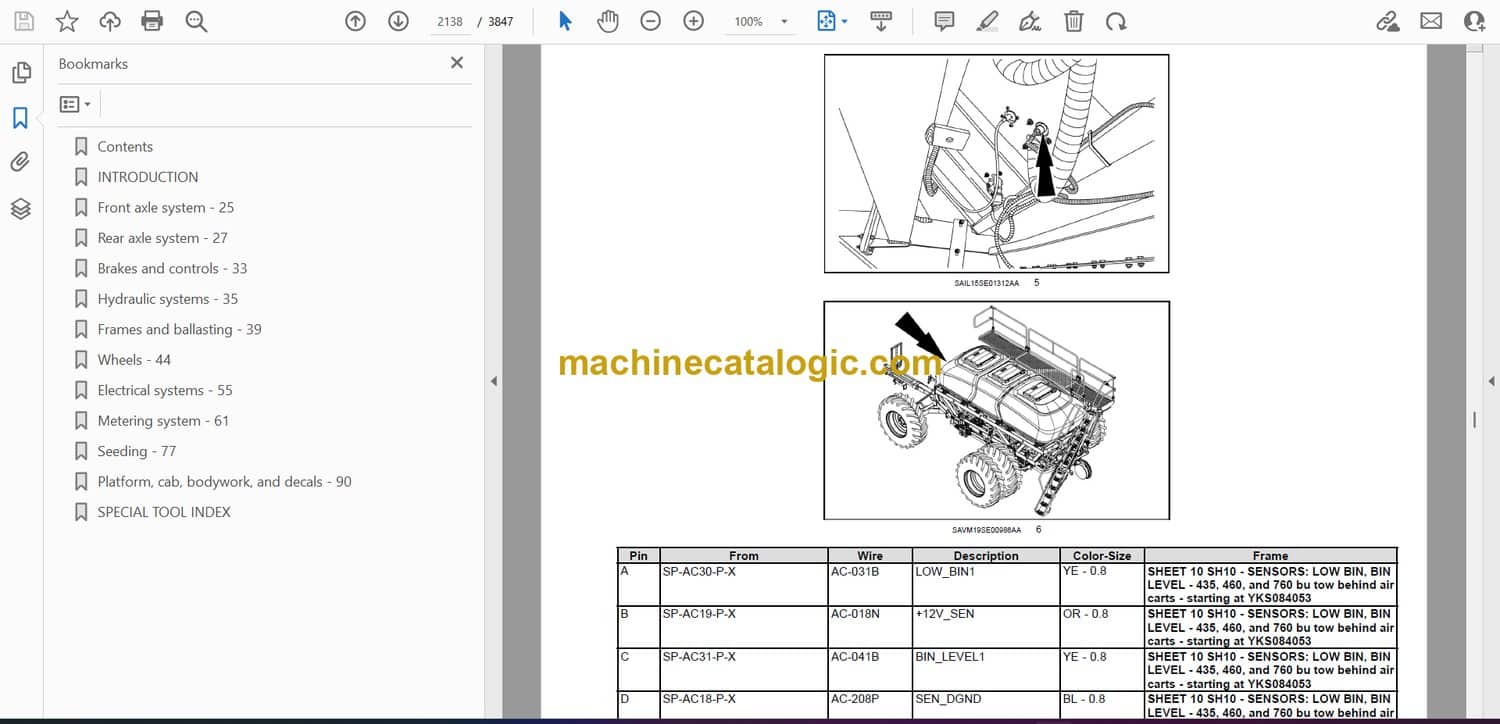Open Electrical systems - 55 bookmark
Viewport: 1500px width, 724px height.
click(165, 390)
